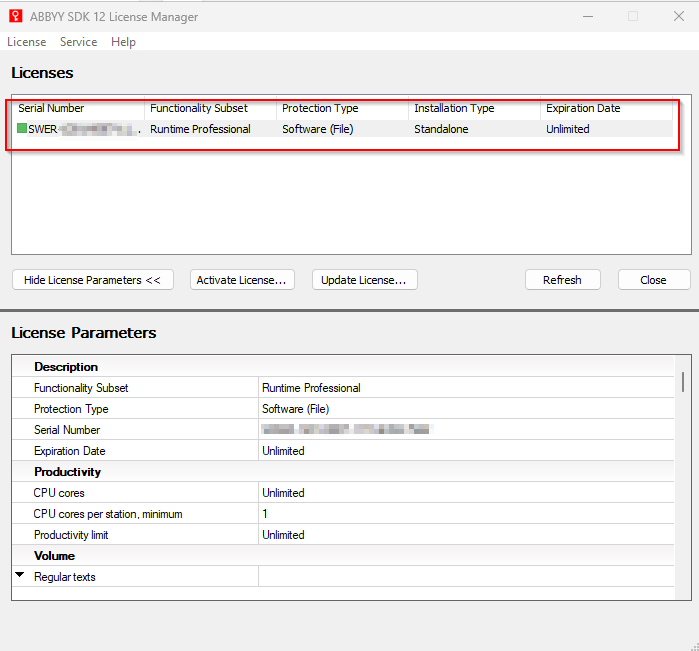Image resolution: width=699 pixels, height=651 pixels.
Task: Click the ABBYY app icon in title bar
Action: point(15,16)
